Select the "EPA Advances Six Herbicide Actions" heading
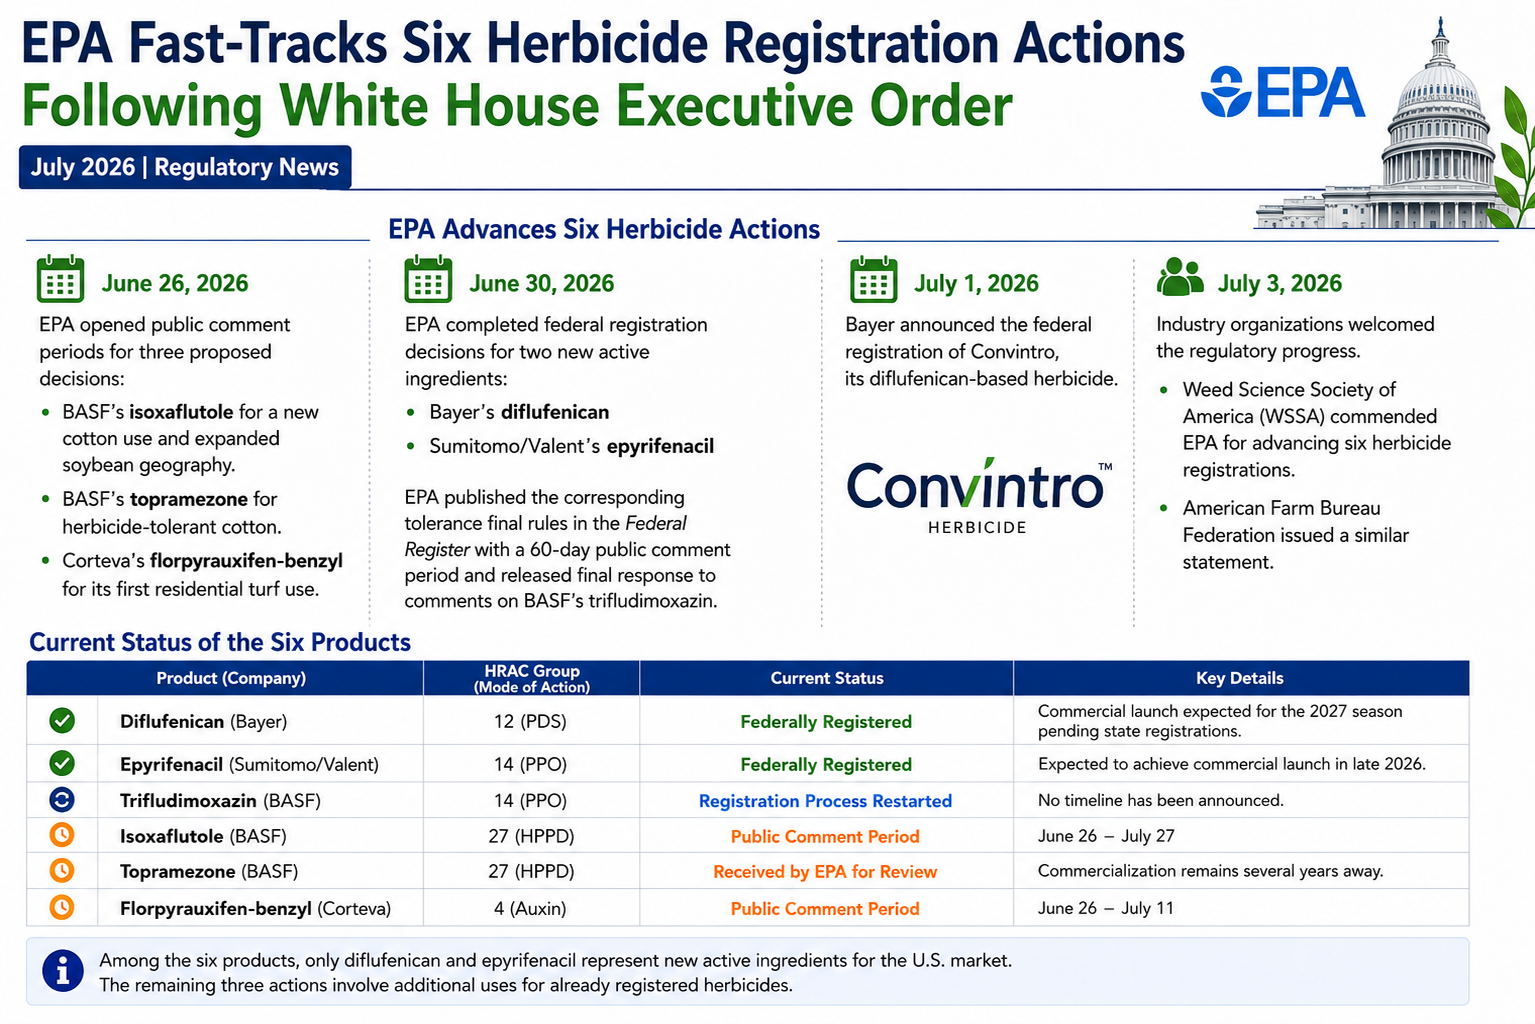Image resolution: width=1535 pixels, height=1024 pixels. (x=604, y=230)
